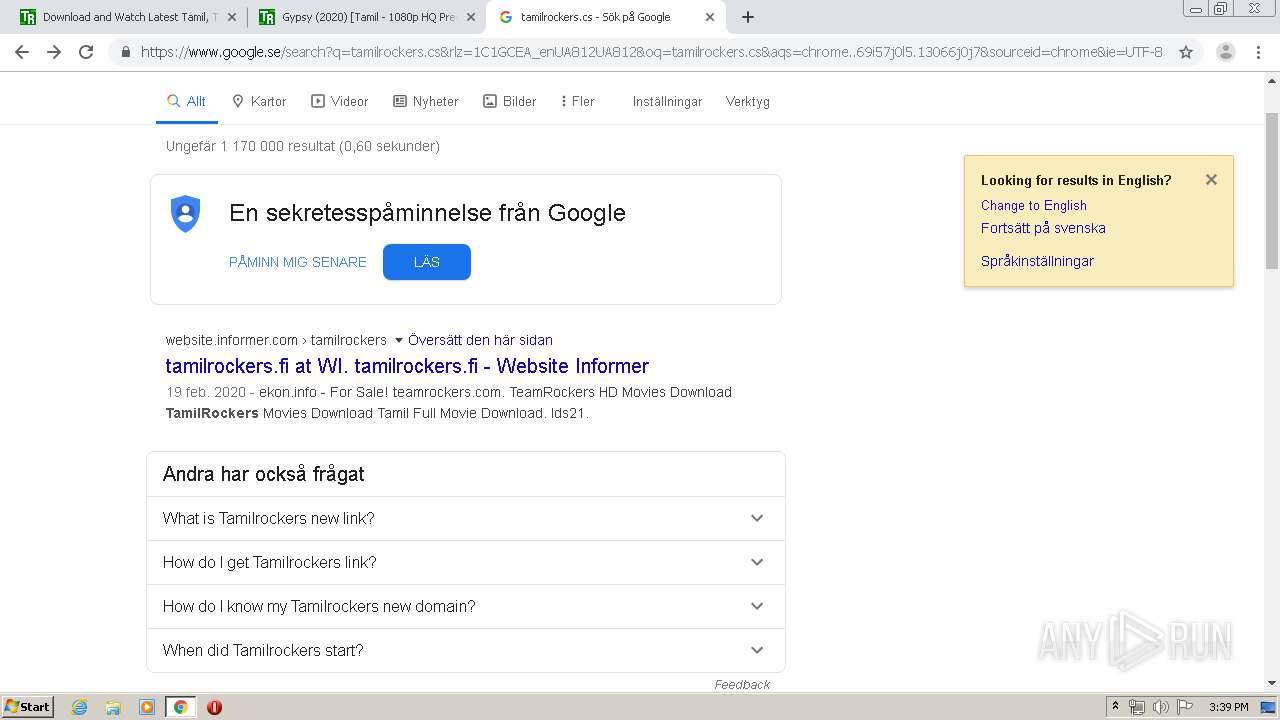Screen dimensions: 1280x720
Task: Click 'Översätt den här sidan' link
Action: [x=480, y=340]
